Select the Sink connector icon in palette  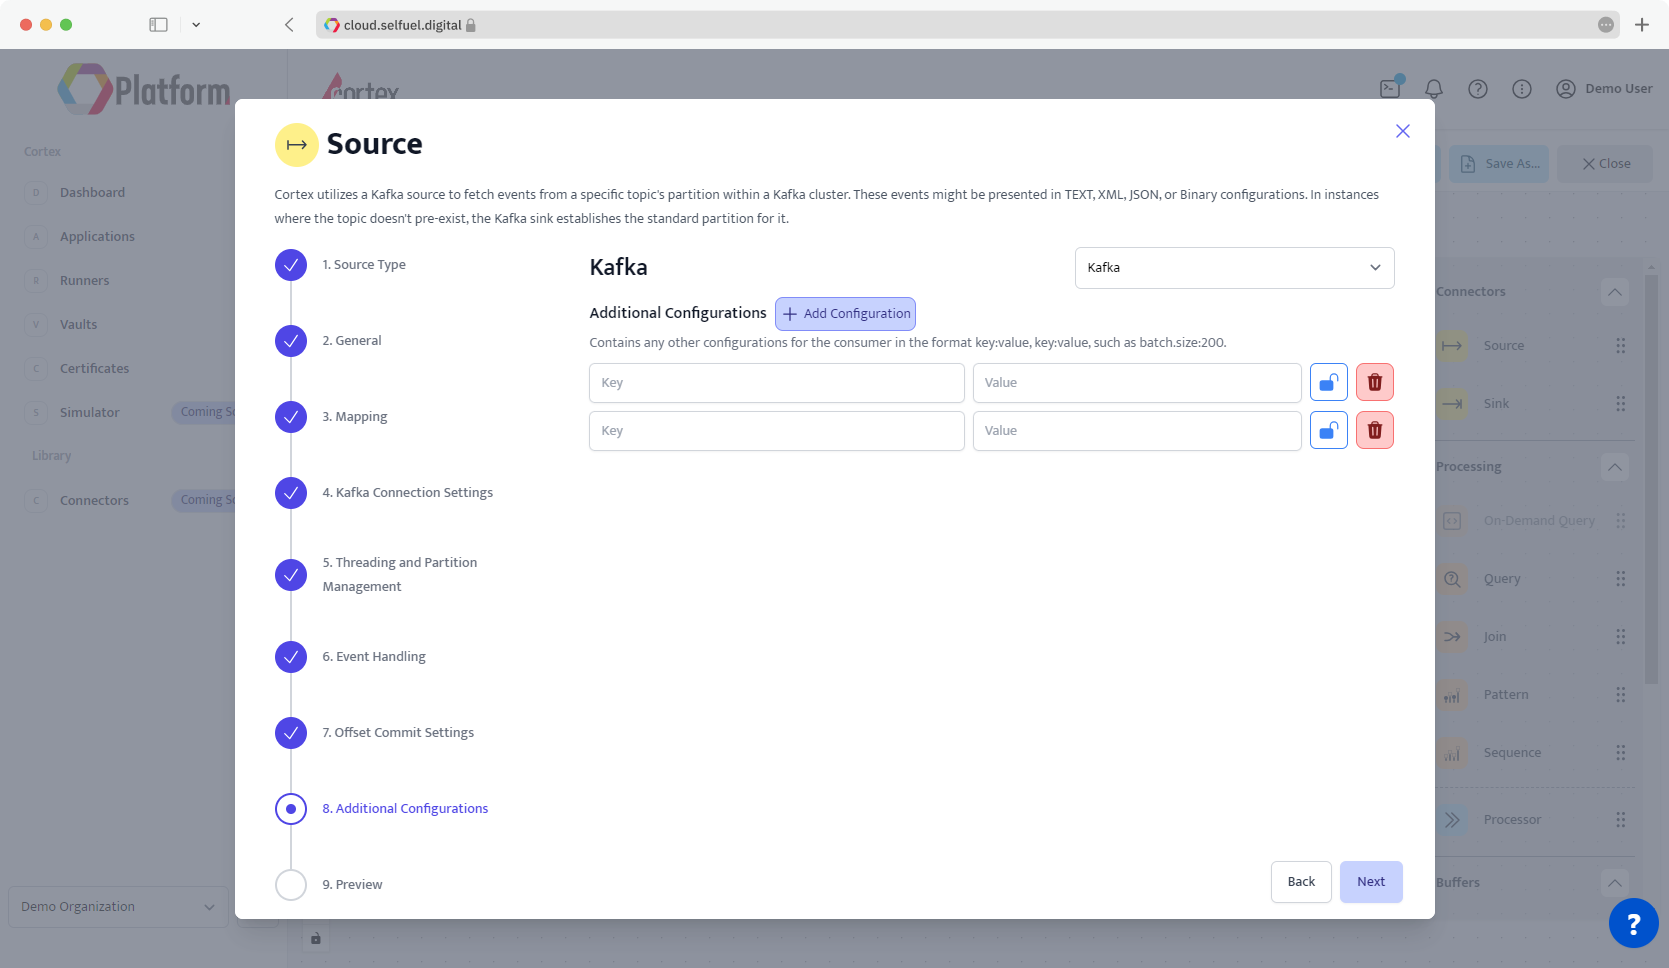pyautogui.click(x=1452, y=404)
